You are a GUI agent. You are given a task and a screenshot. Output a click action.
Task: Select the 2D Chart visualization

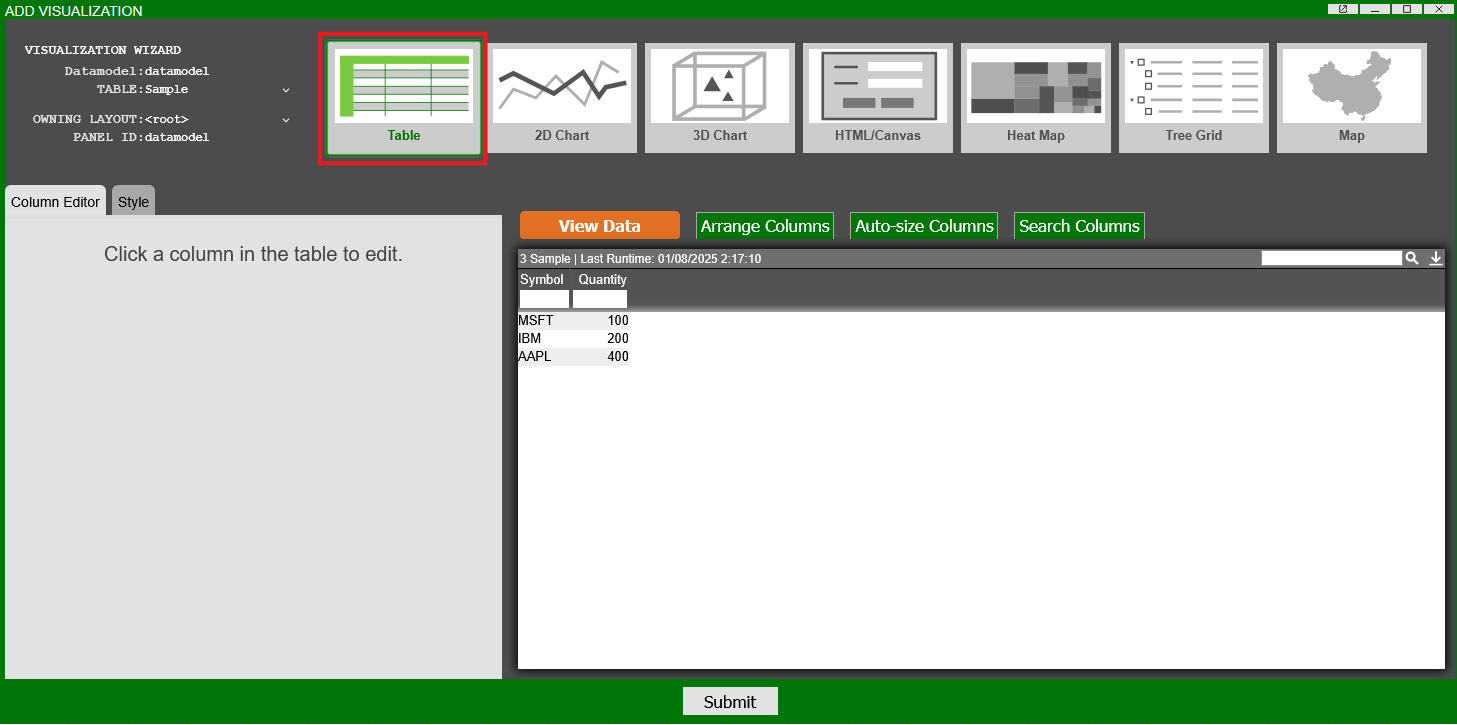point(562,97)
